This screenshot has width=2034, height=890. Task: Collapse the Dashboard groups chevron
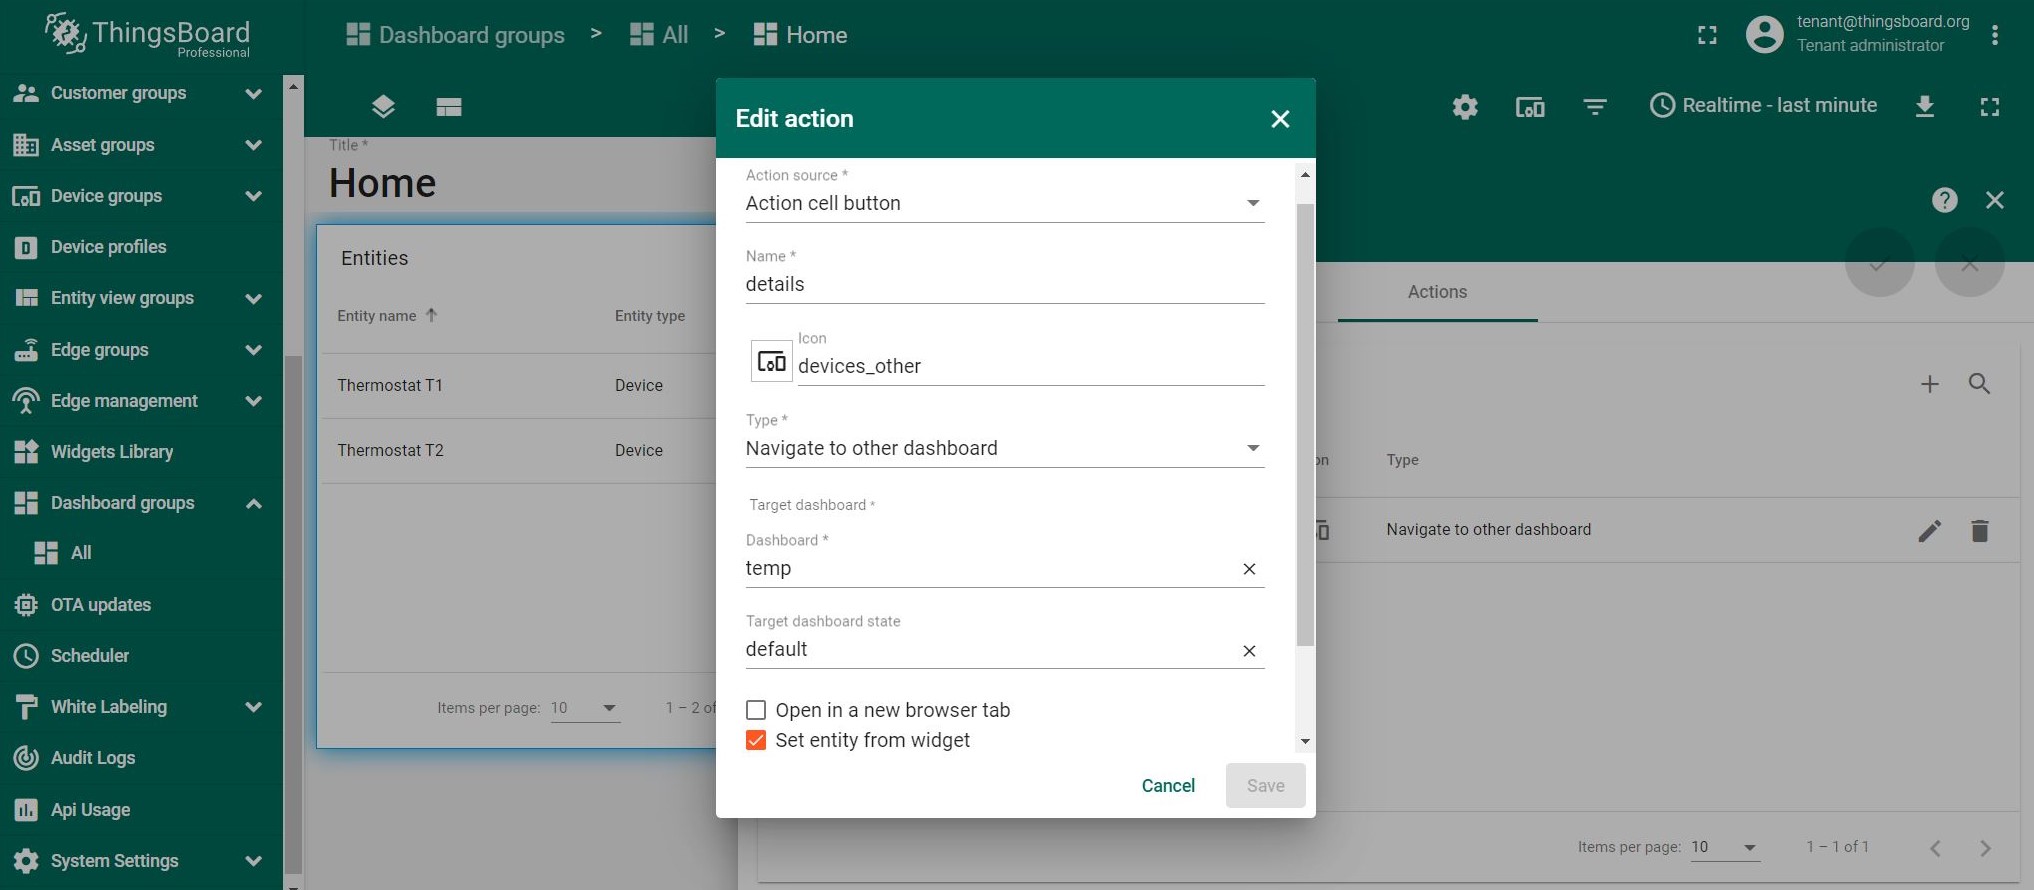[x=254, y=503]
